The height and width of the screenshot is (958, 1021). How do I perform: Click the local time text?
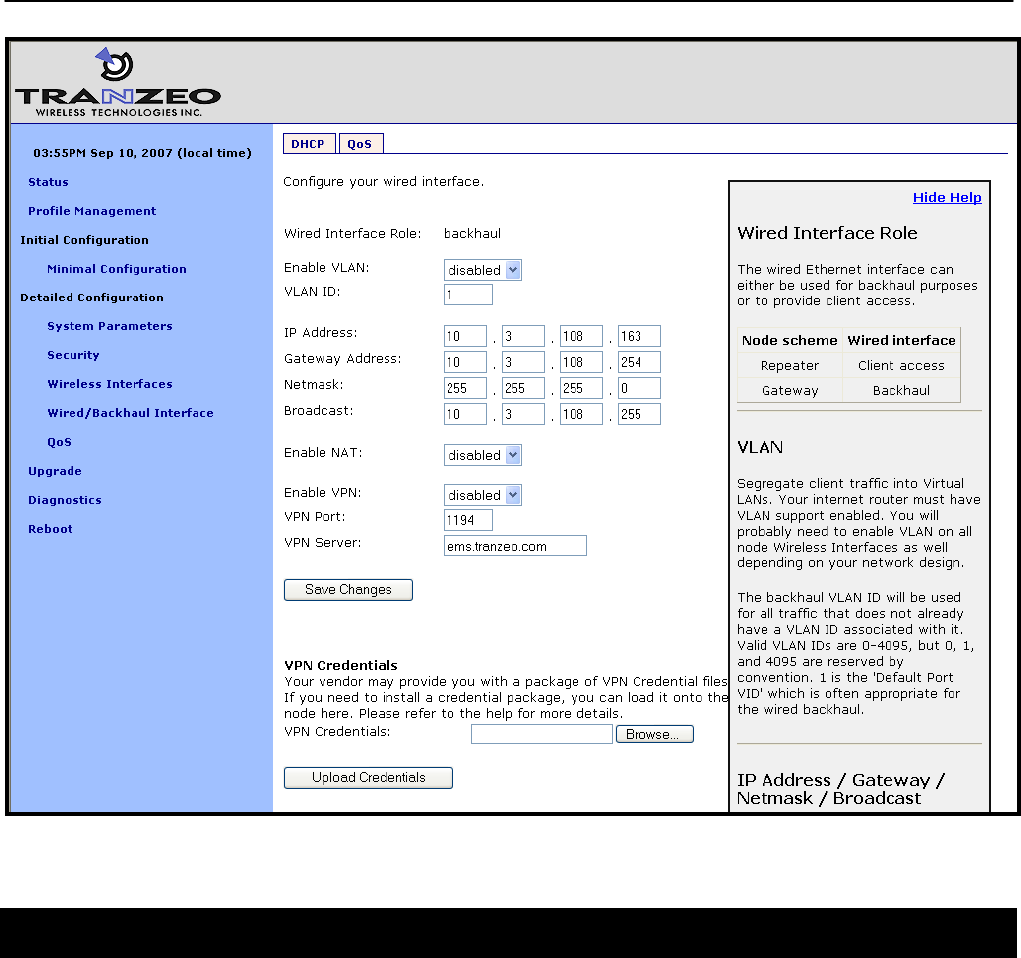pyautogui.click(x=142, y=153)
